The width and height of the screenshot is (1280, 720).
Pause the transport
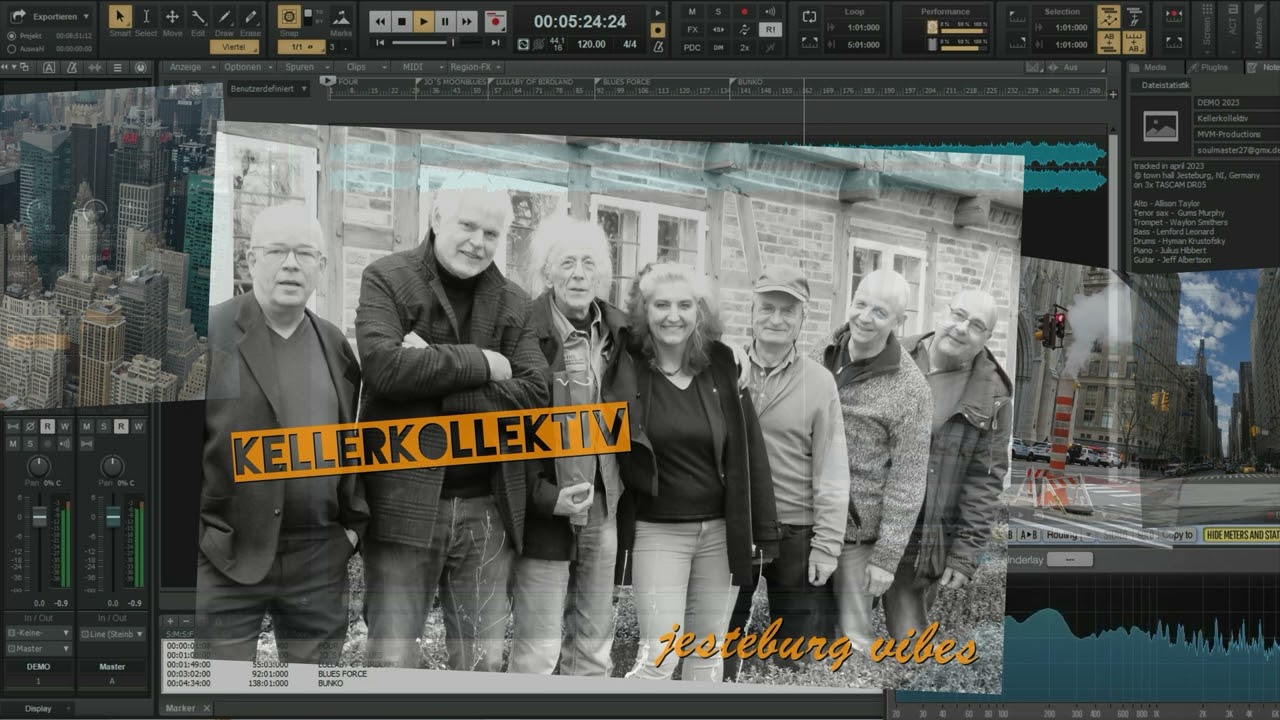pyautogui.click(x=446, y=21)
